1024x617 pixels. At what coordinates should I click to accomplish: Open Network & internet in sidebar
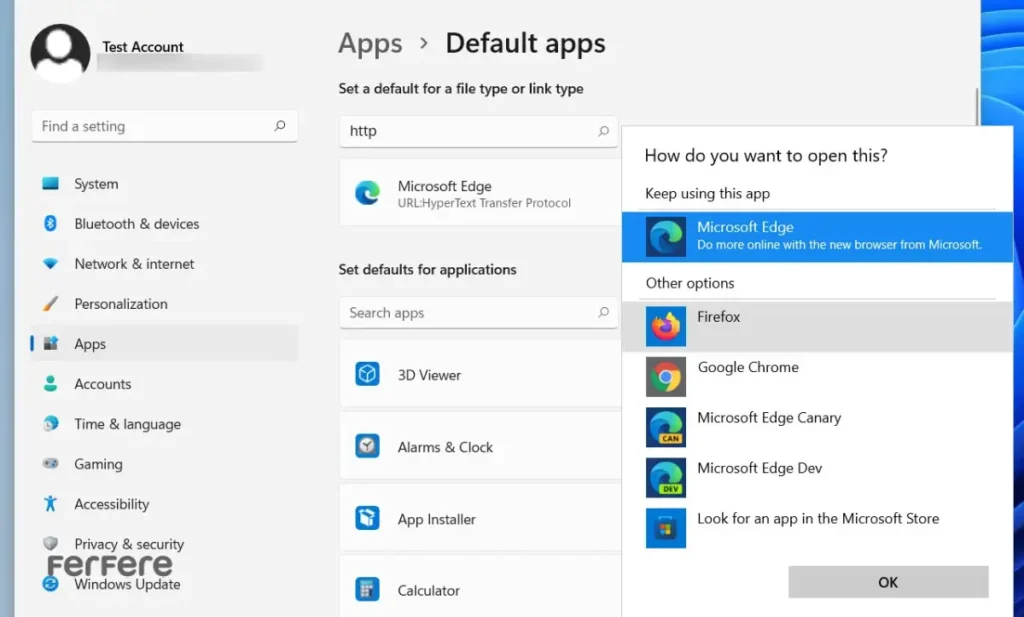(134, 264)
